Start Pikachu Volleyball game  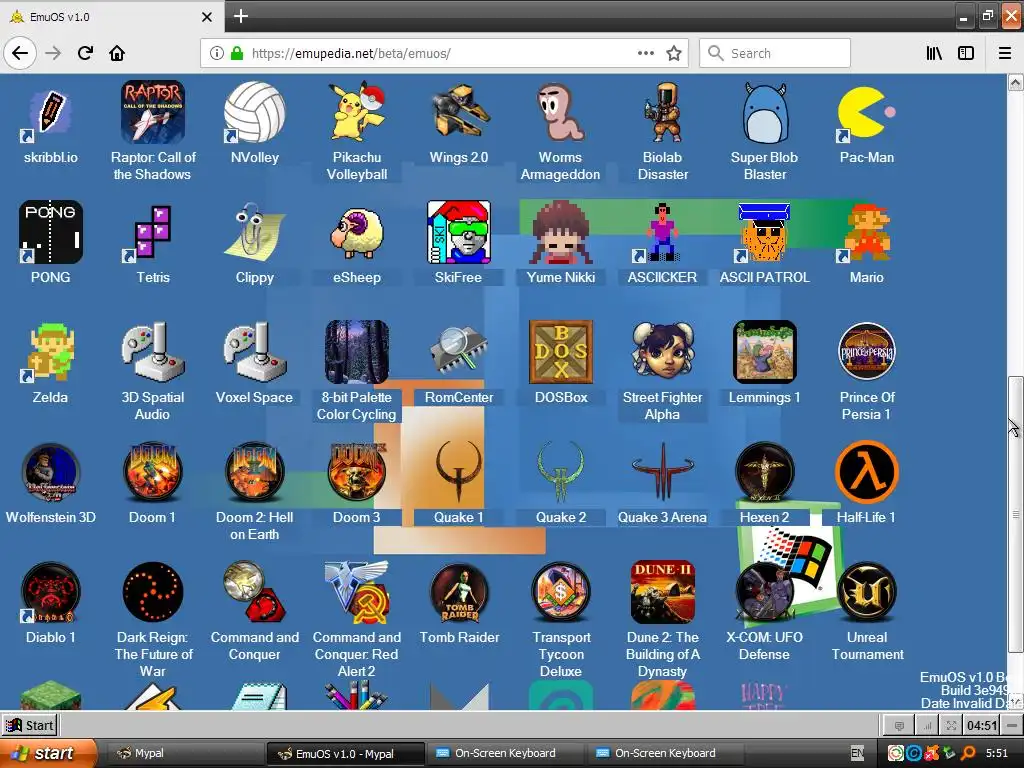[357, 112]
